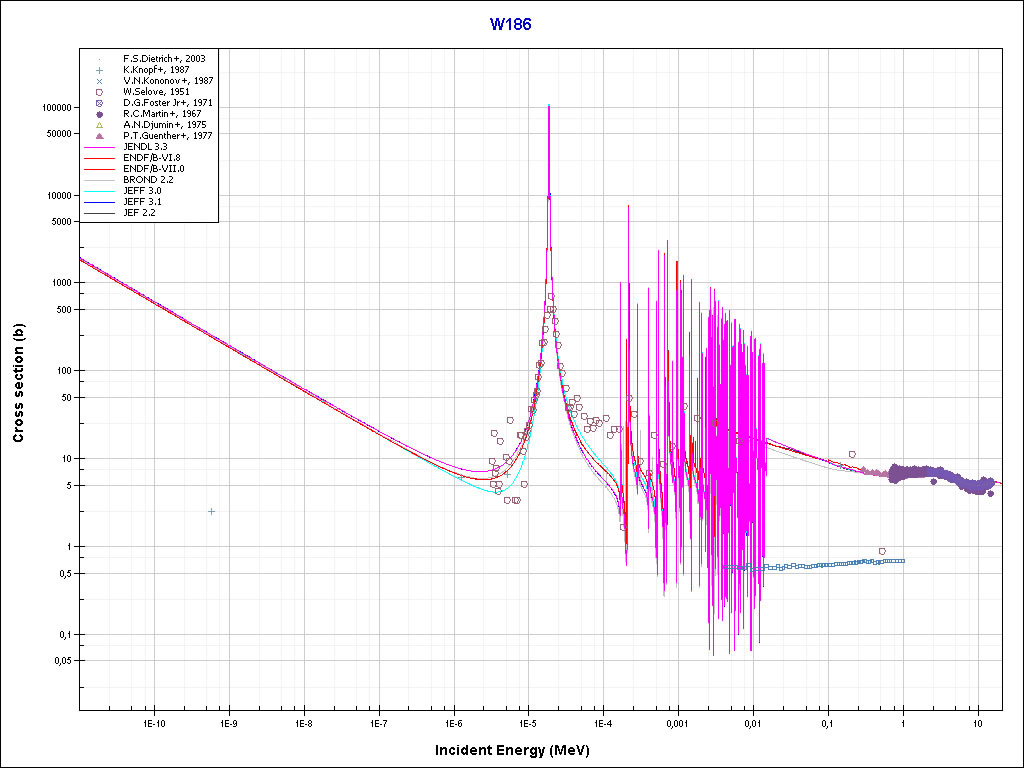Click the F.S.Dietrich+, 2003 legend entry
This screenshot has height=768, width=1024.
coord(164,59)
